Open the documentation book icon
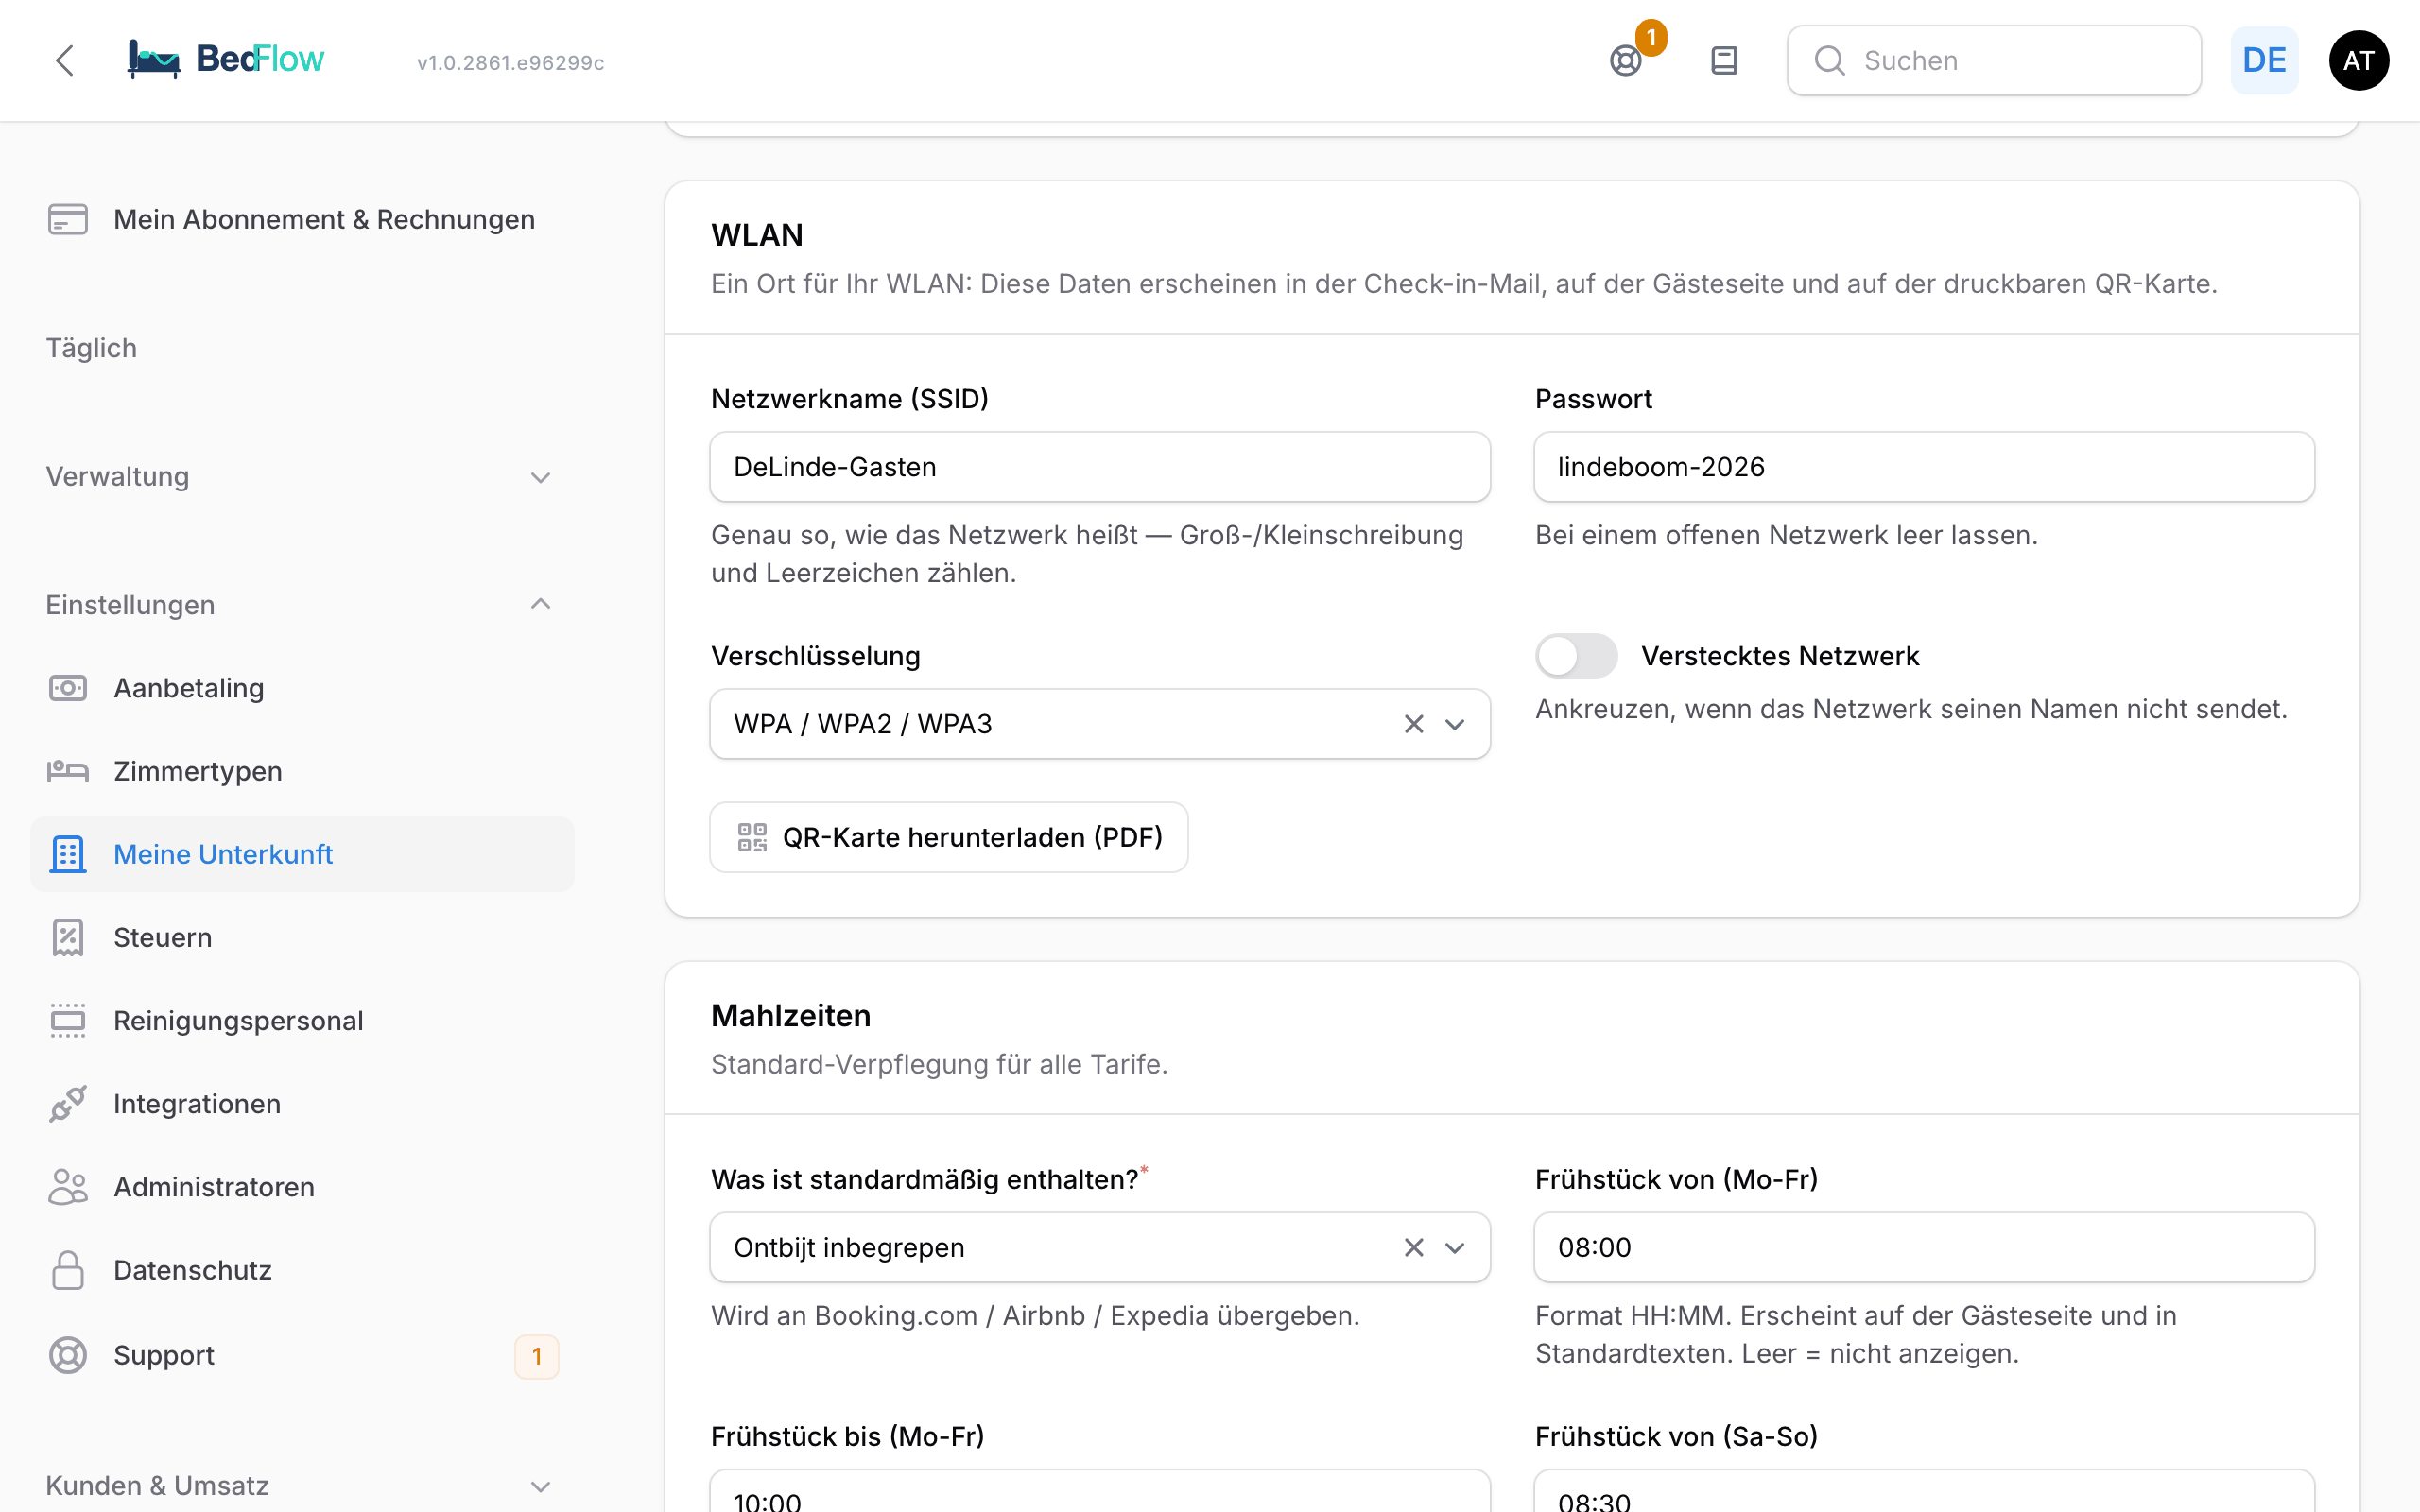The image size is (2420, 1512). [1724, 61]
